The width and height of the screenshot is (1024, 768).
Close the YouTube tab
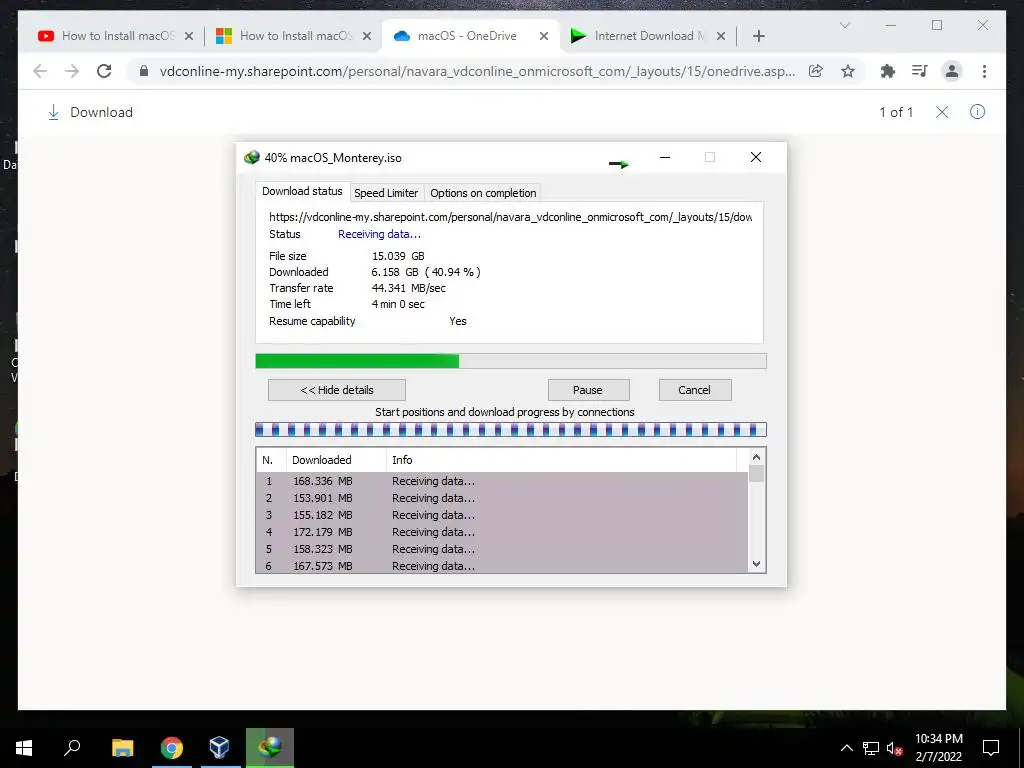point(189,37)
